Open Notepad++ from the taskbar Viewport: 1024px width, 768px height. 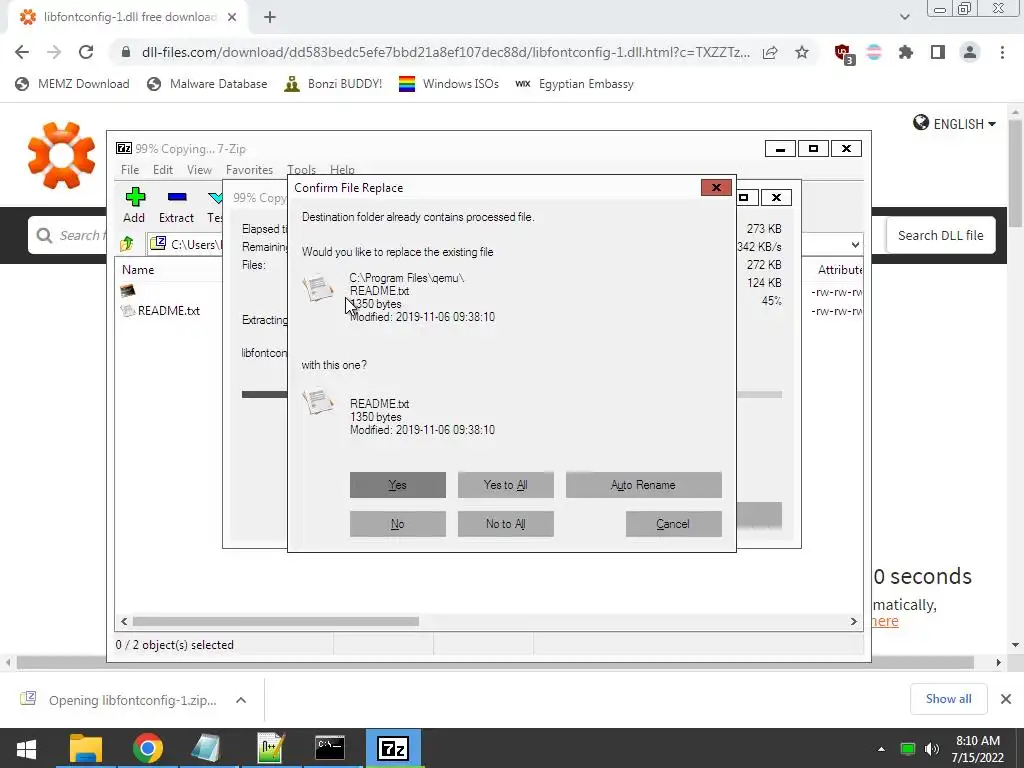[x=270, y=748]
